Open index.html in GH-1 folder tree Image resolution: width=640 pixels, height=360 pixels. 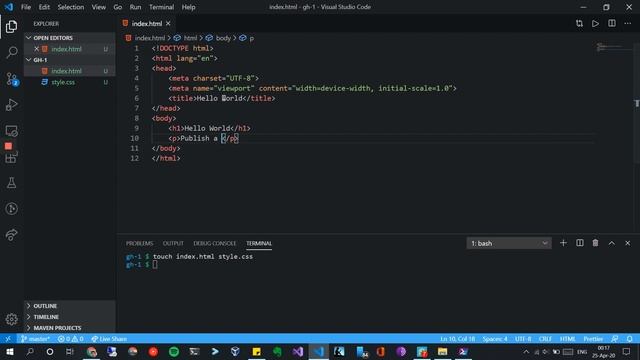pos(69,71)
